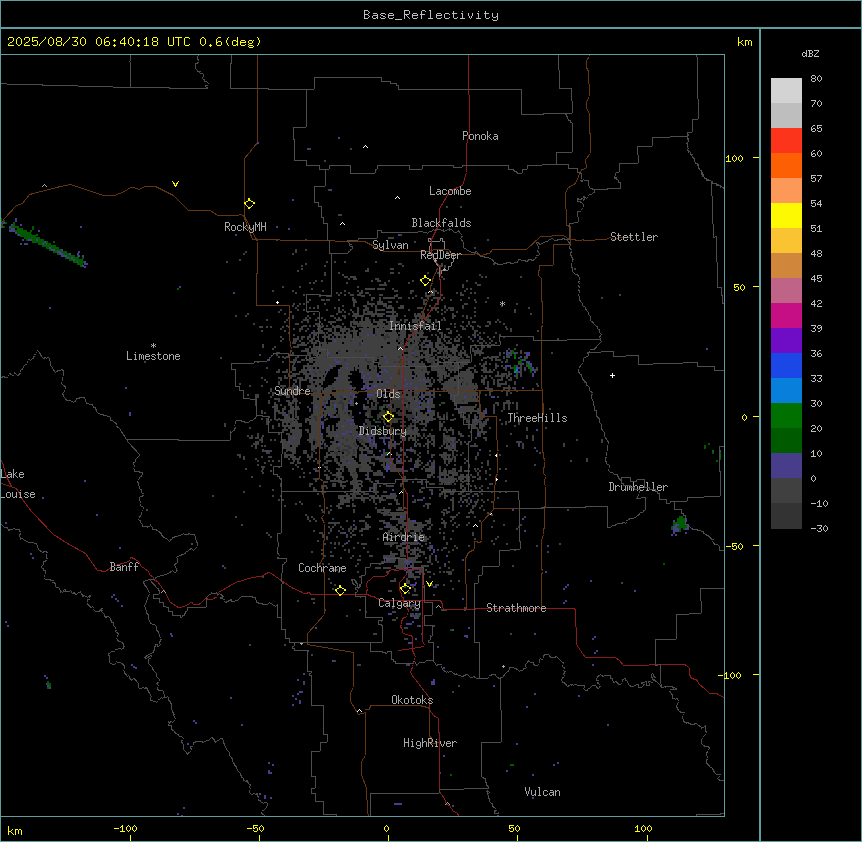The height and width of the screenshot is (842, 862).
Task: Click the Base_Reflectivity title
Action: pos(431,15)
